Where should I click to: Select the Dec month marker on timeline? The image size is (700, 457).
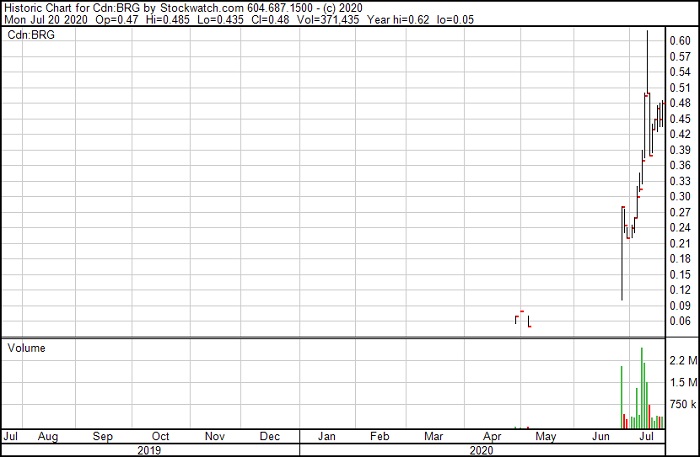[269, 437]
